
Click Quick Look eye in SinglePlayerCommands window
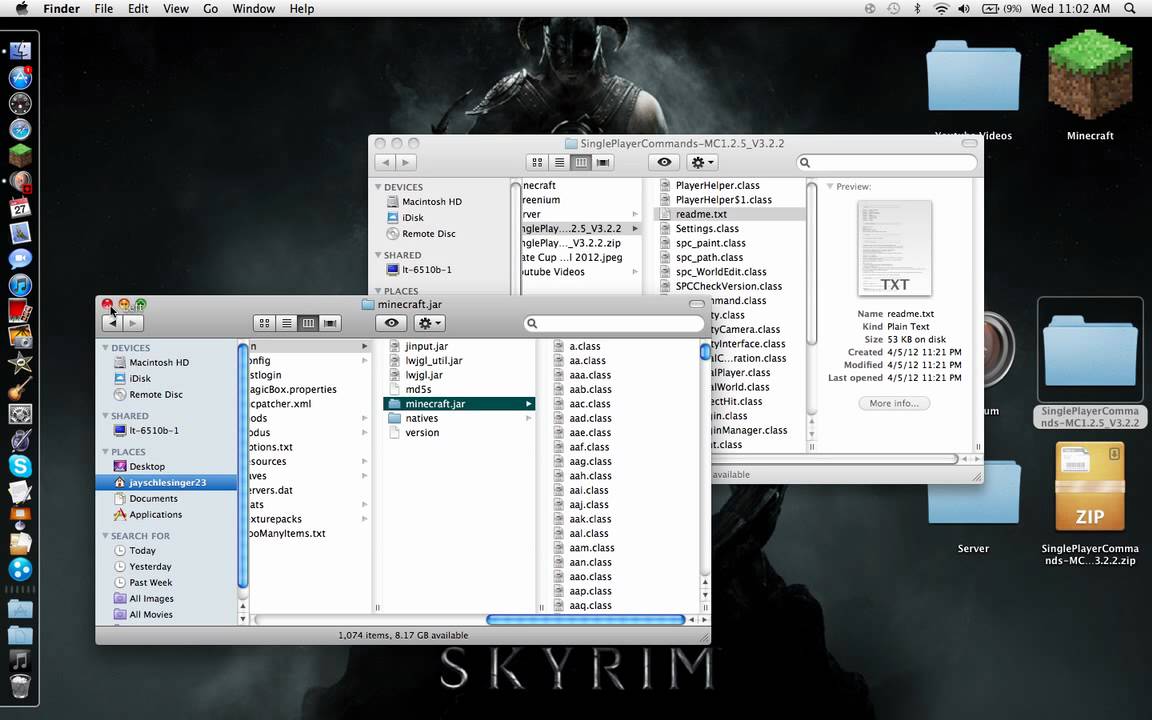click(664, 162)
